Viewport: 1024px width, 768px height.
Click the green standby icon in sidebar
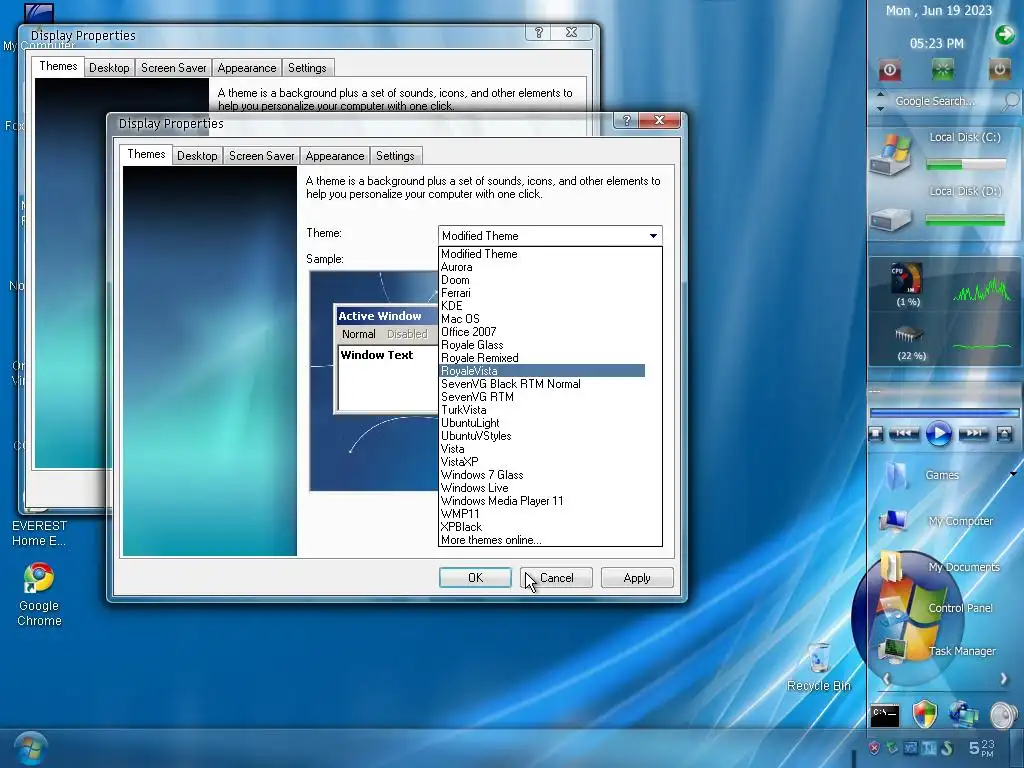[x=942, y=69]
